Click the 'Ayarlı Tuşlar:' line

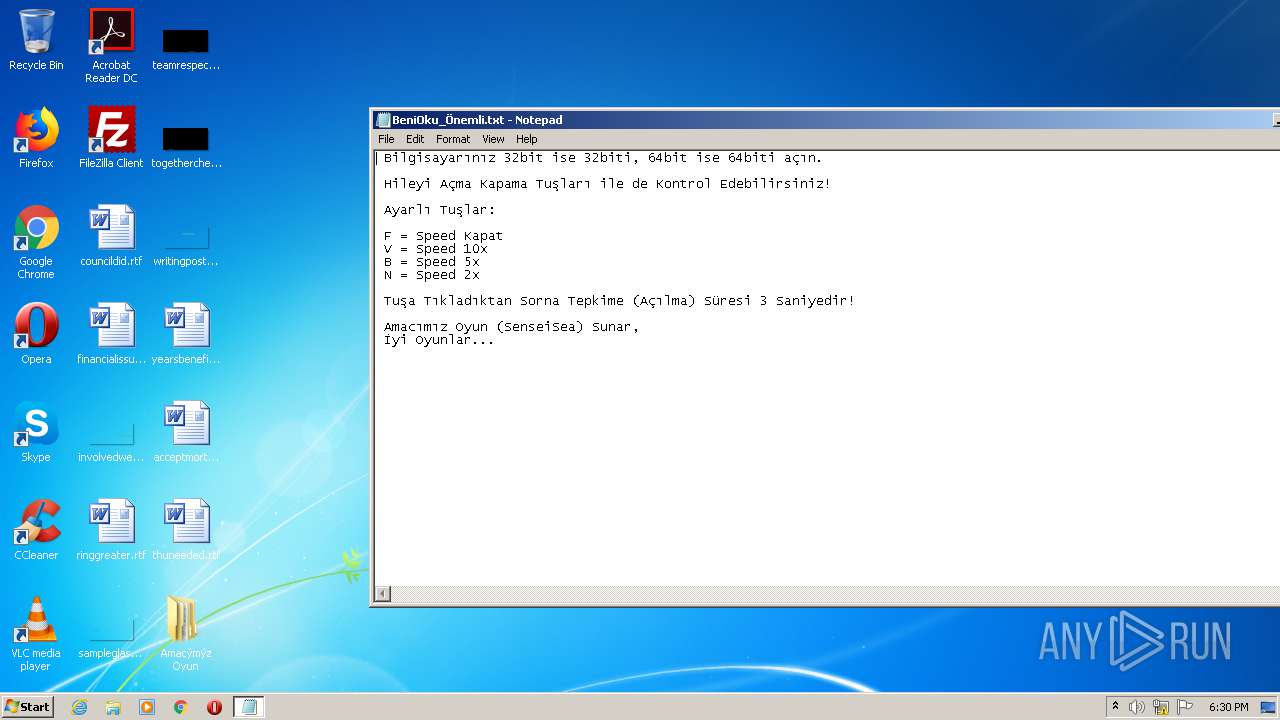pos(439,210)
